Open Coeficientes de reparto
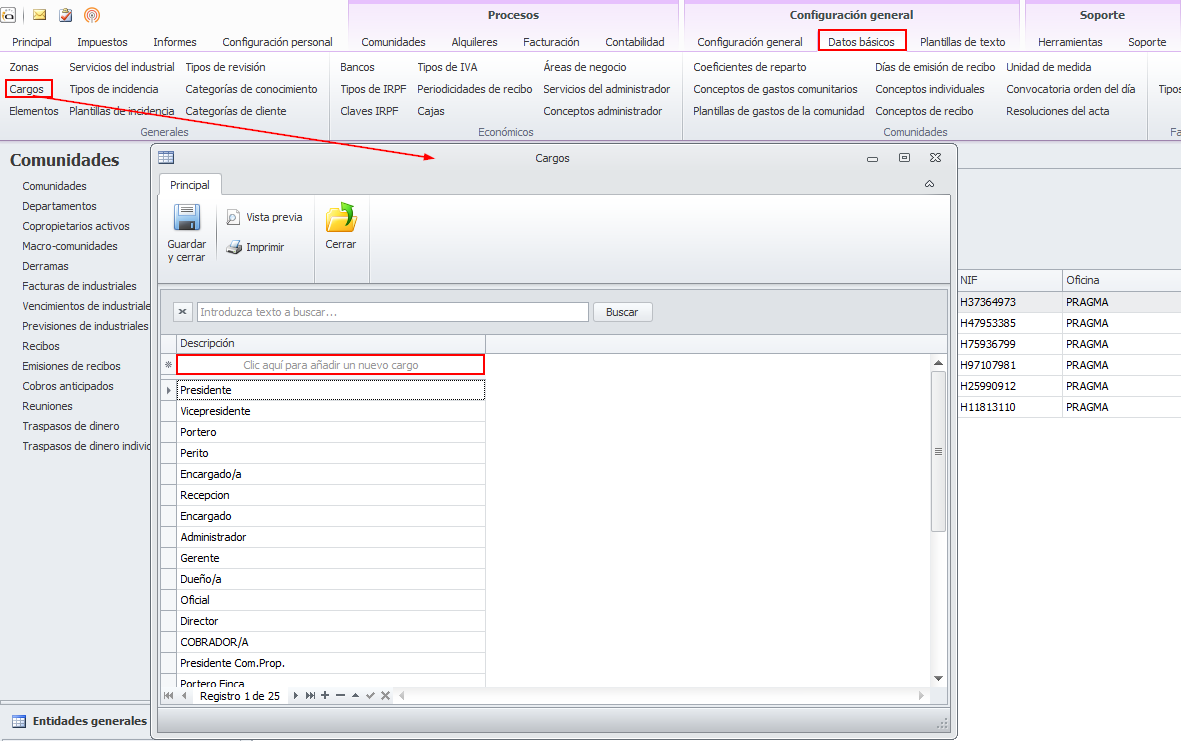 tap(749, 67)
